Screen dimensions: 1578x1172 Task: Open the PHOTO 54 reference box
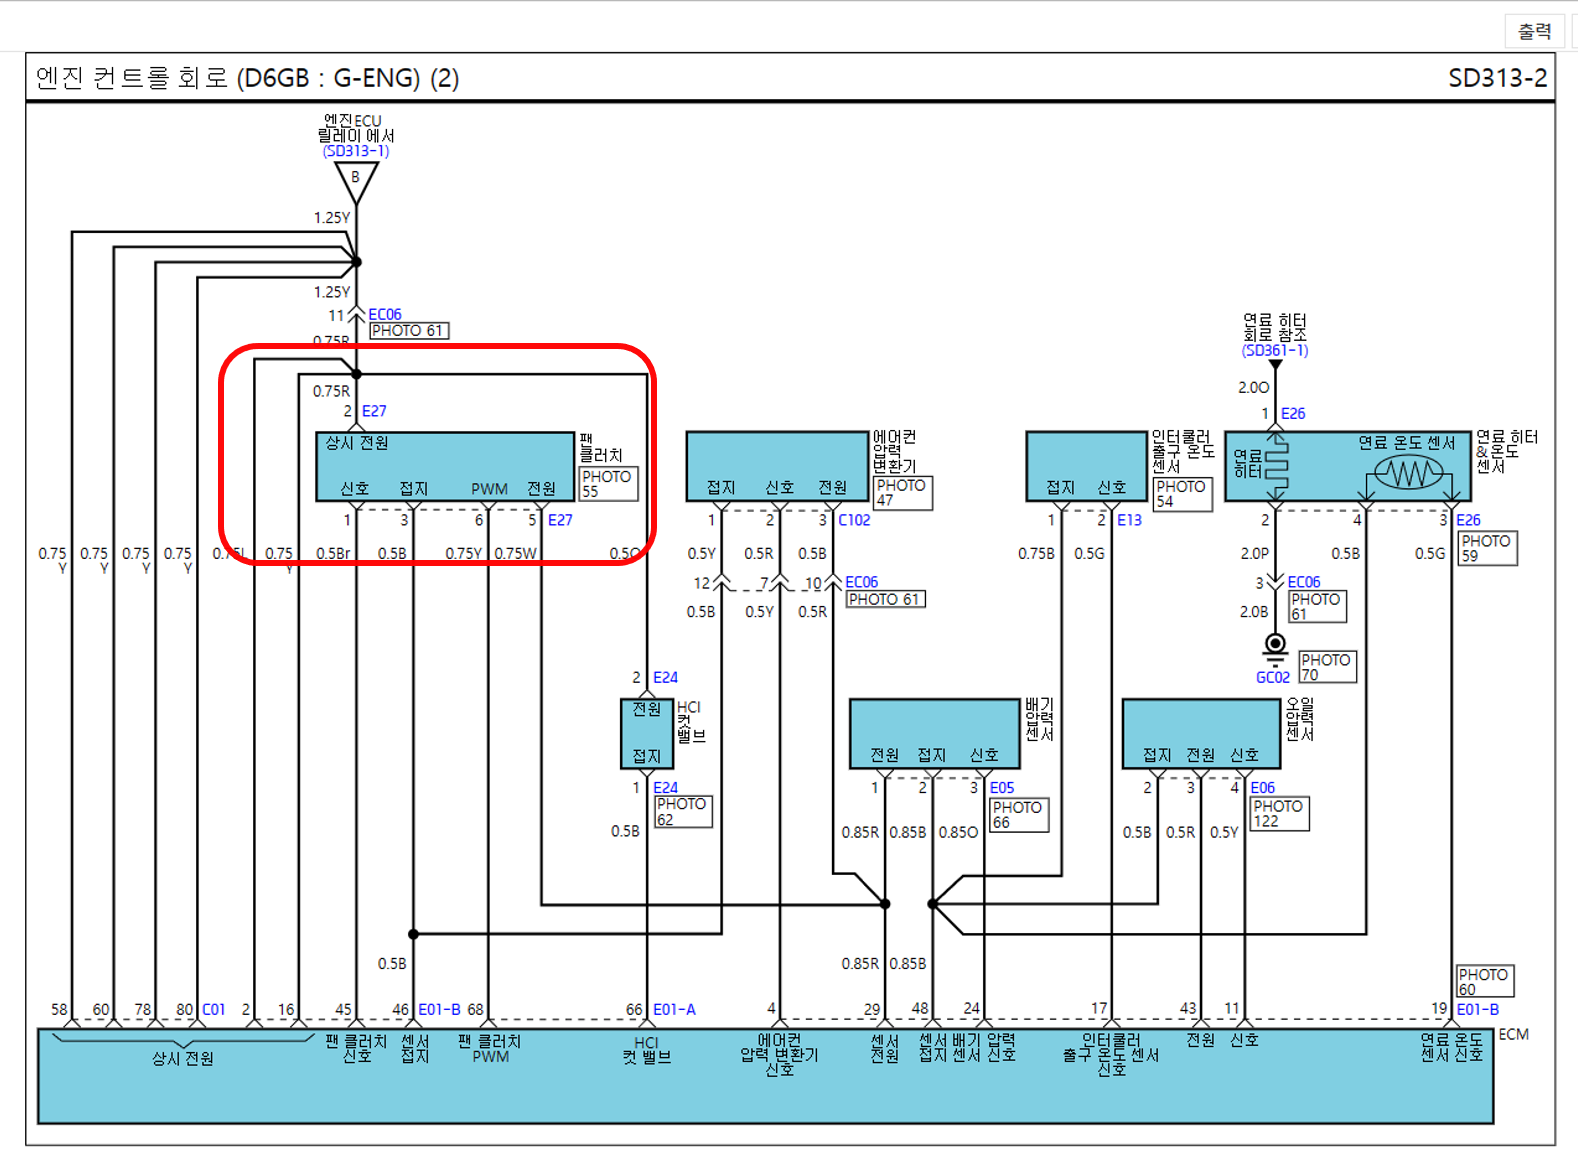(1182, 494)
